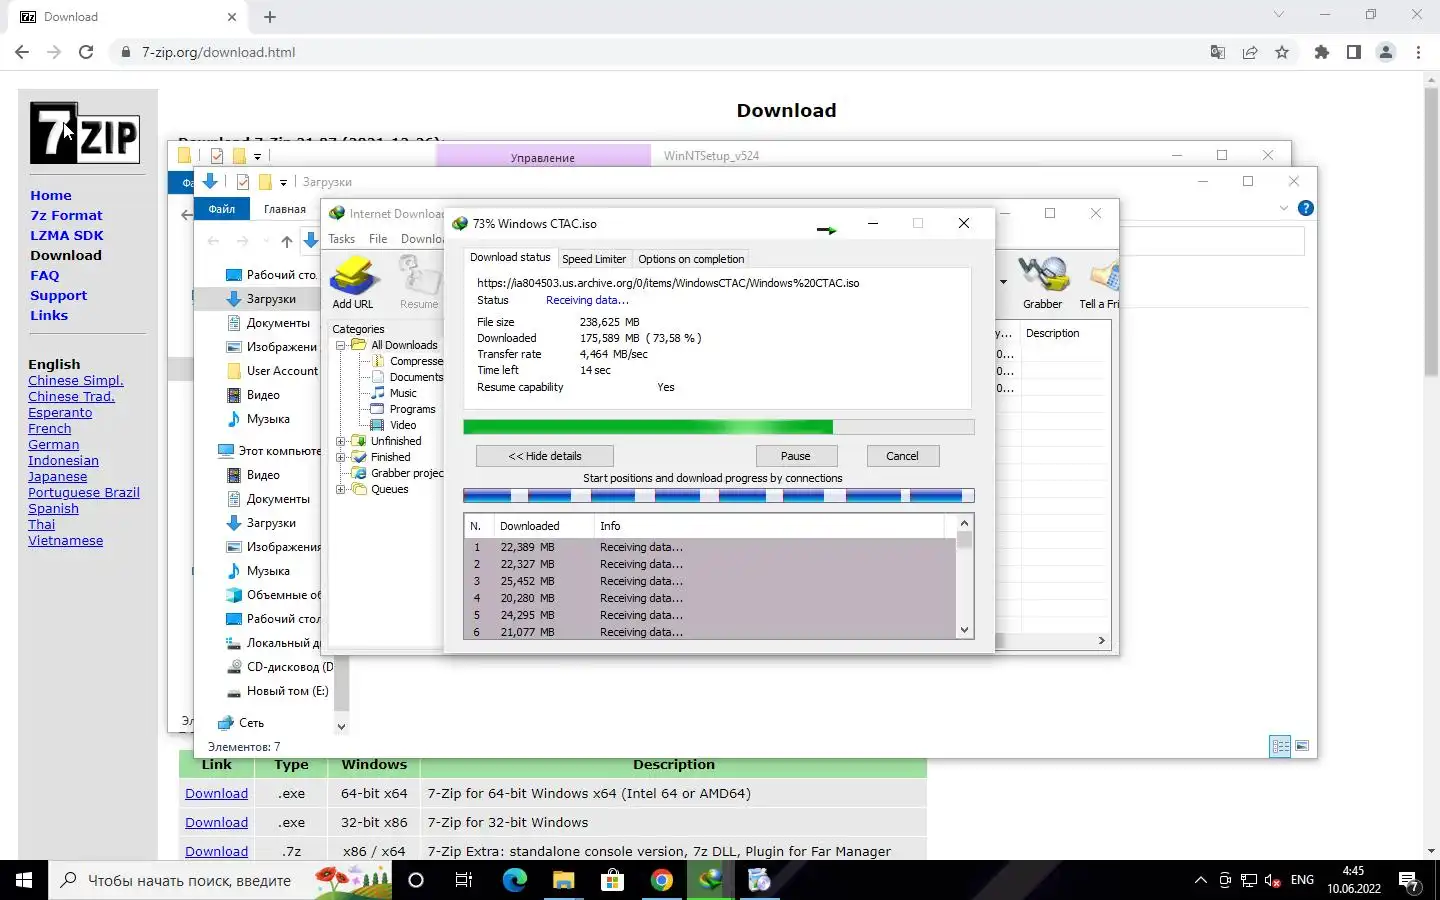
Task: Click the Explorer up-arrow navigation icon
Action: [x=287, y=241]
